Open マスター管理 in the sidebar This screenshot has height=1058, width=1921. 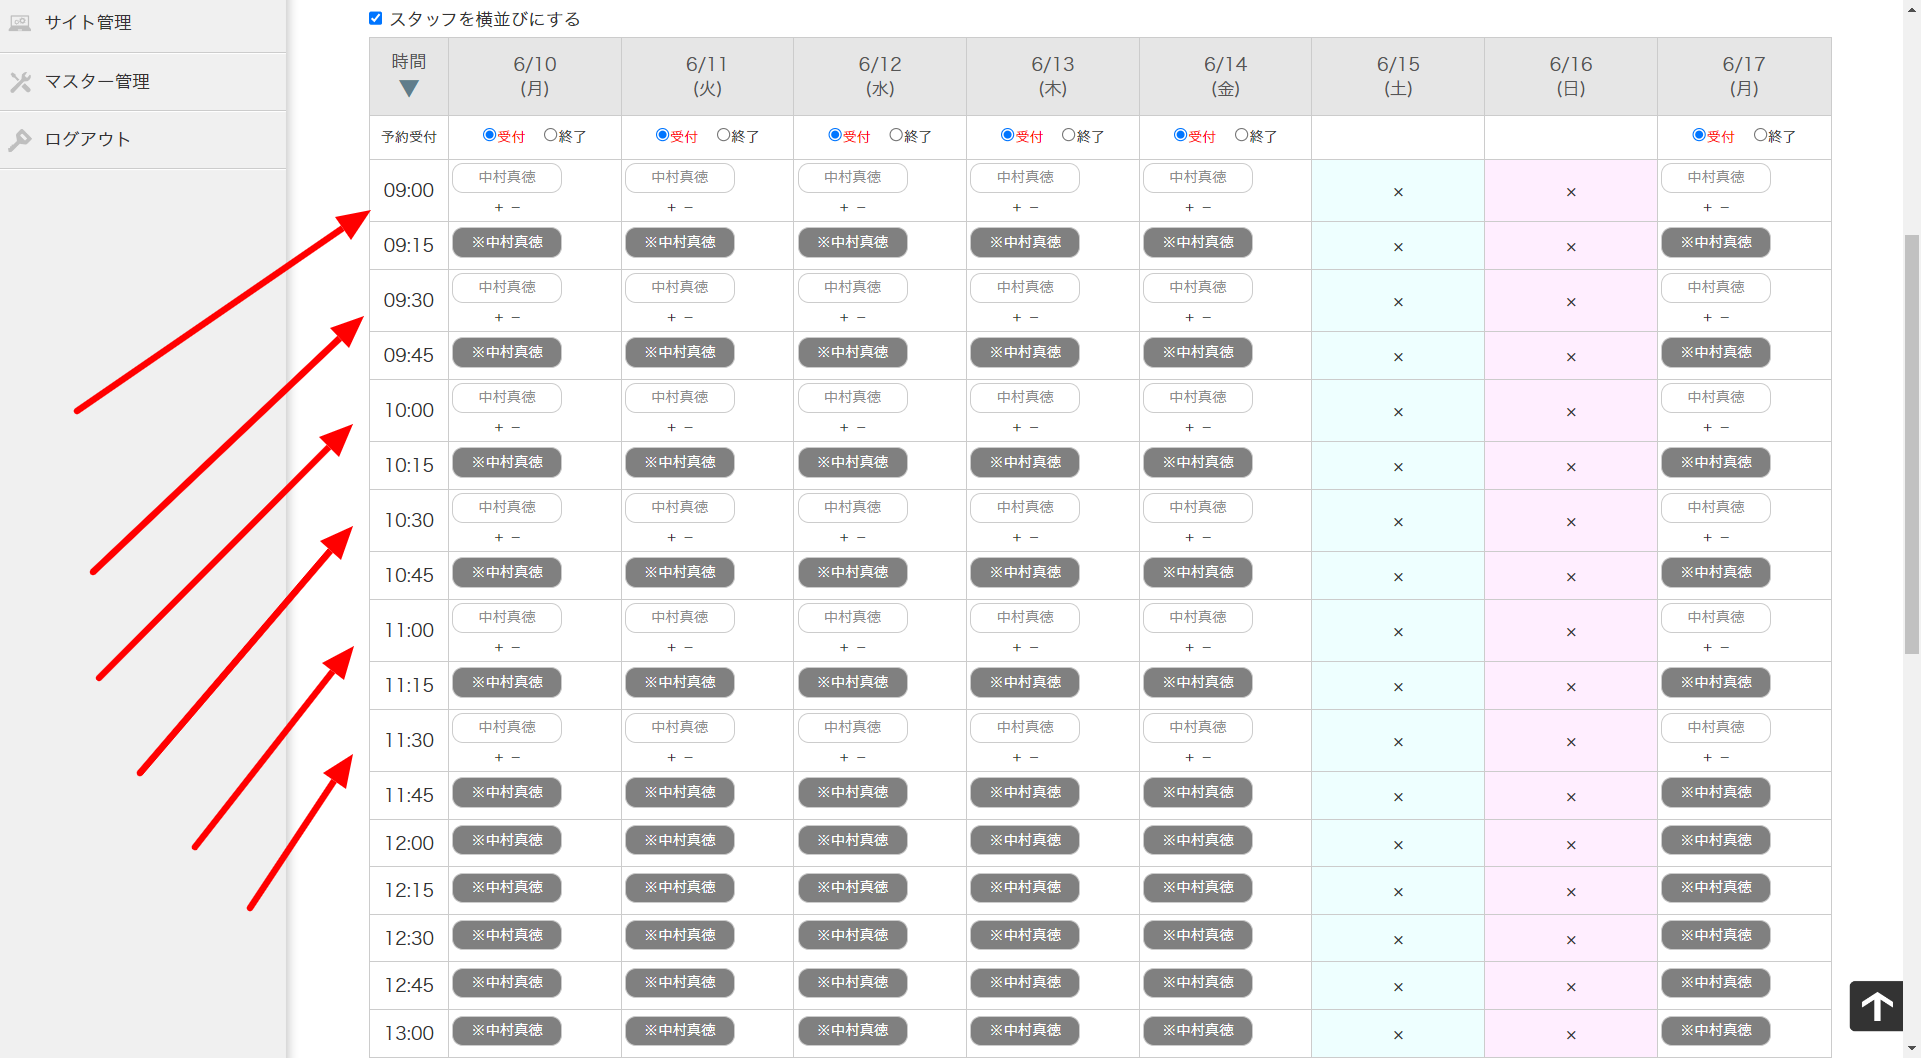97,82
